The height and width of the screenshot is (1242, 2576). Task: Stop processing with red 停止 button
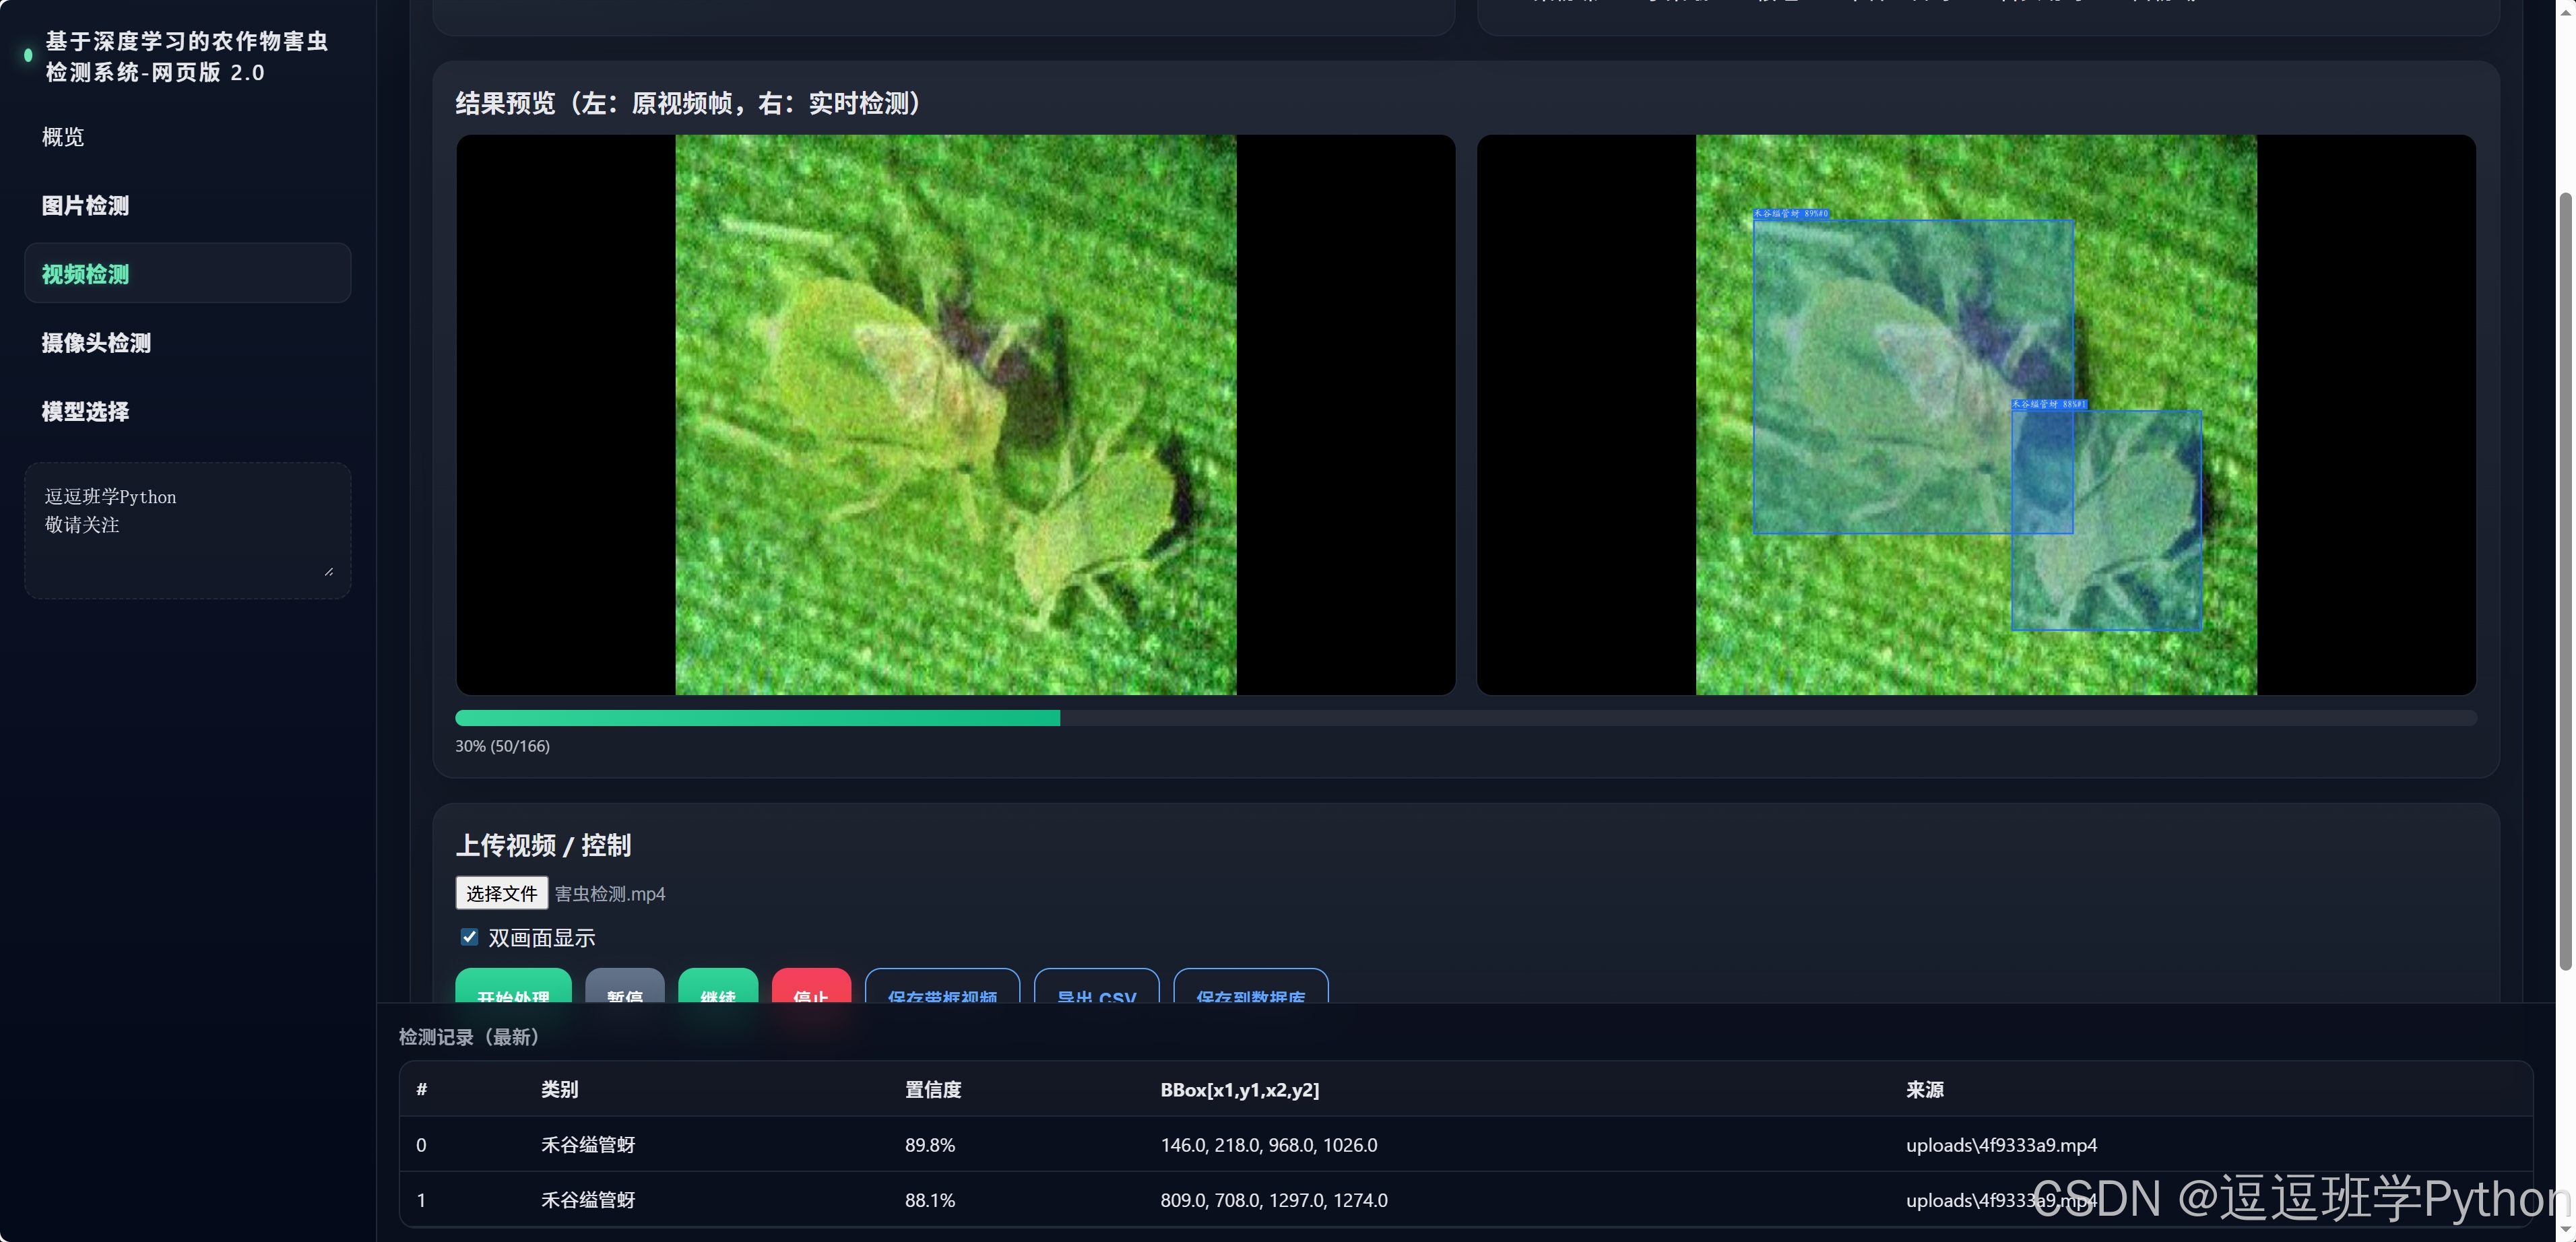(810, 989)
